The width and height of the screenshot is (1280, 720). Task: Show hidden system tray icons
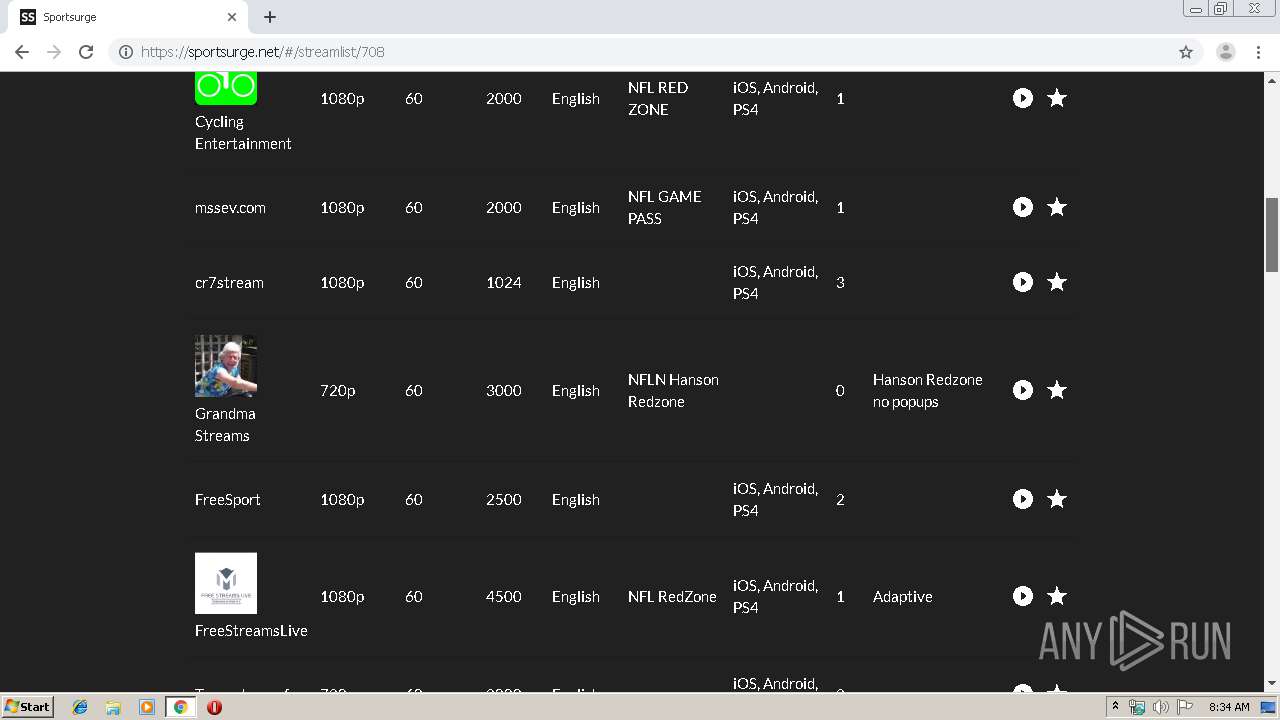pos(1115,707)
